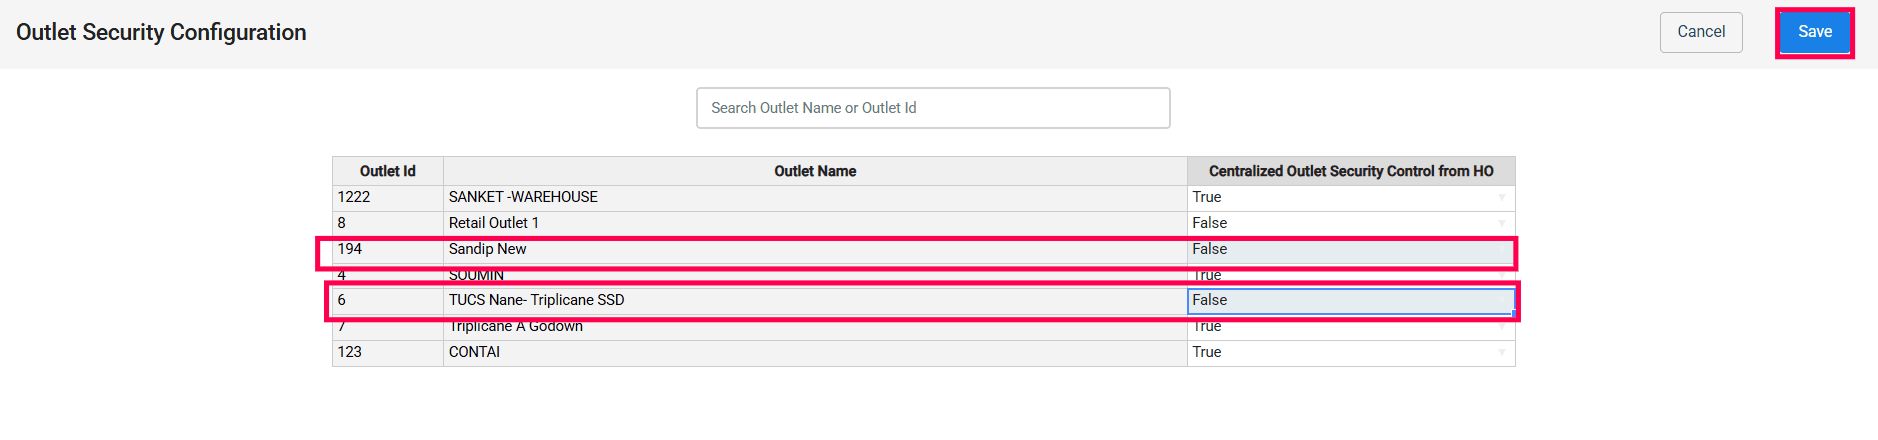Select the SANKET -WAREHOUSE outlet name cell
Screen dimensions: 1878x440
coord(815,198)
